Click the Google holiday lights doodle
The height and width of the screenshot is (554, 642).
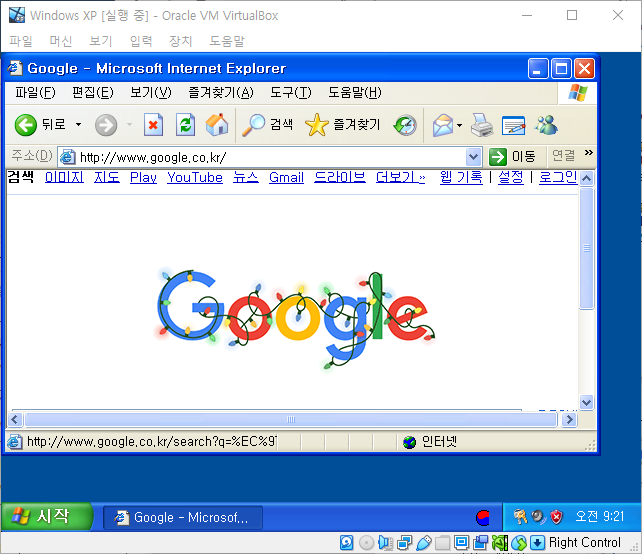[x=296, y=320]
